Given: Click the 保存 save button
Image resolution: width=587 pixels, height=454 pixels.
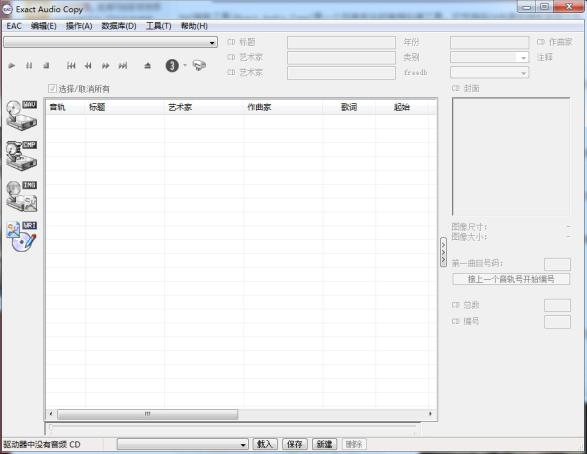Looking at the screenshot, I should click(x=295, y=444).
